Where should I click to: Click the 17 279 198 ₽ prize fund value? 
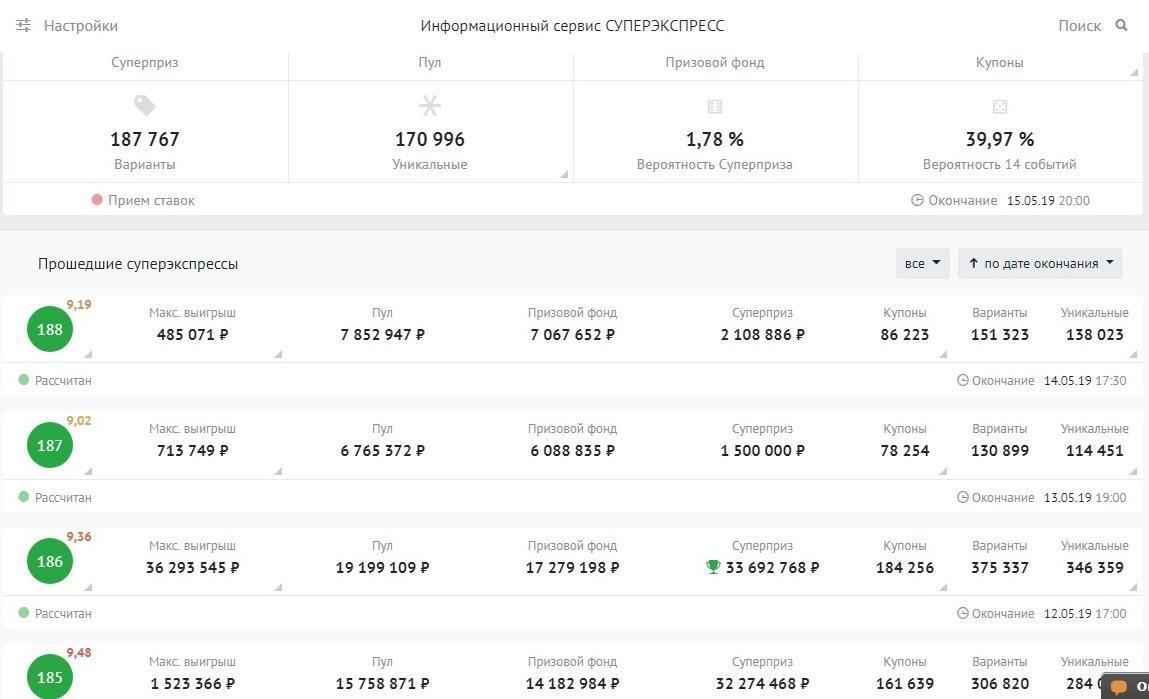point(572,568)
